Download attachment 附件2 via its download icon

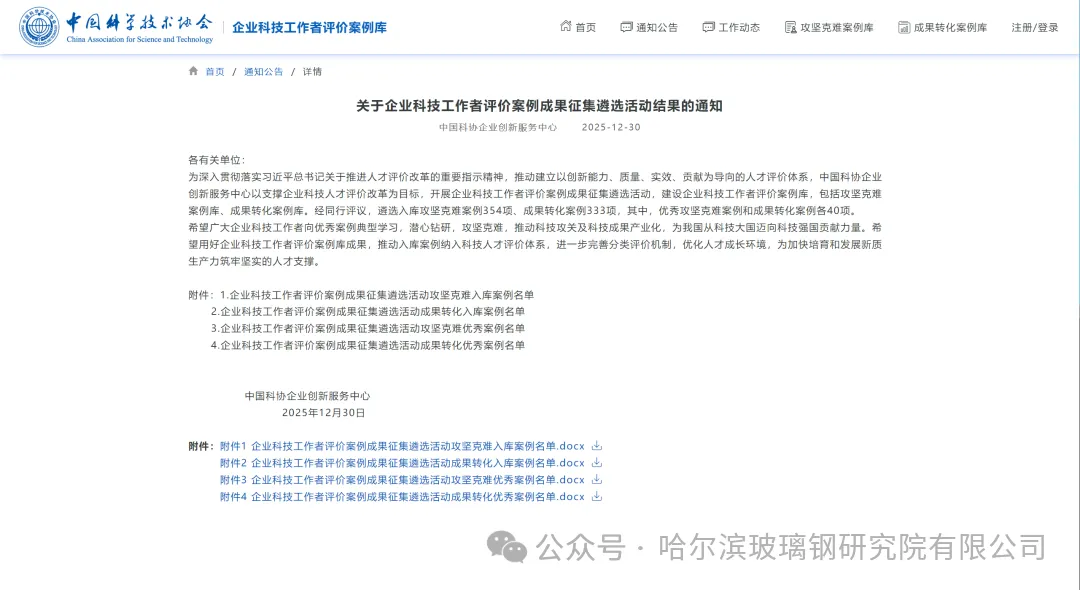click(x=596, y=463)
